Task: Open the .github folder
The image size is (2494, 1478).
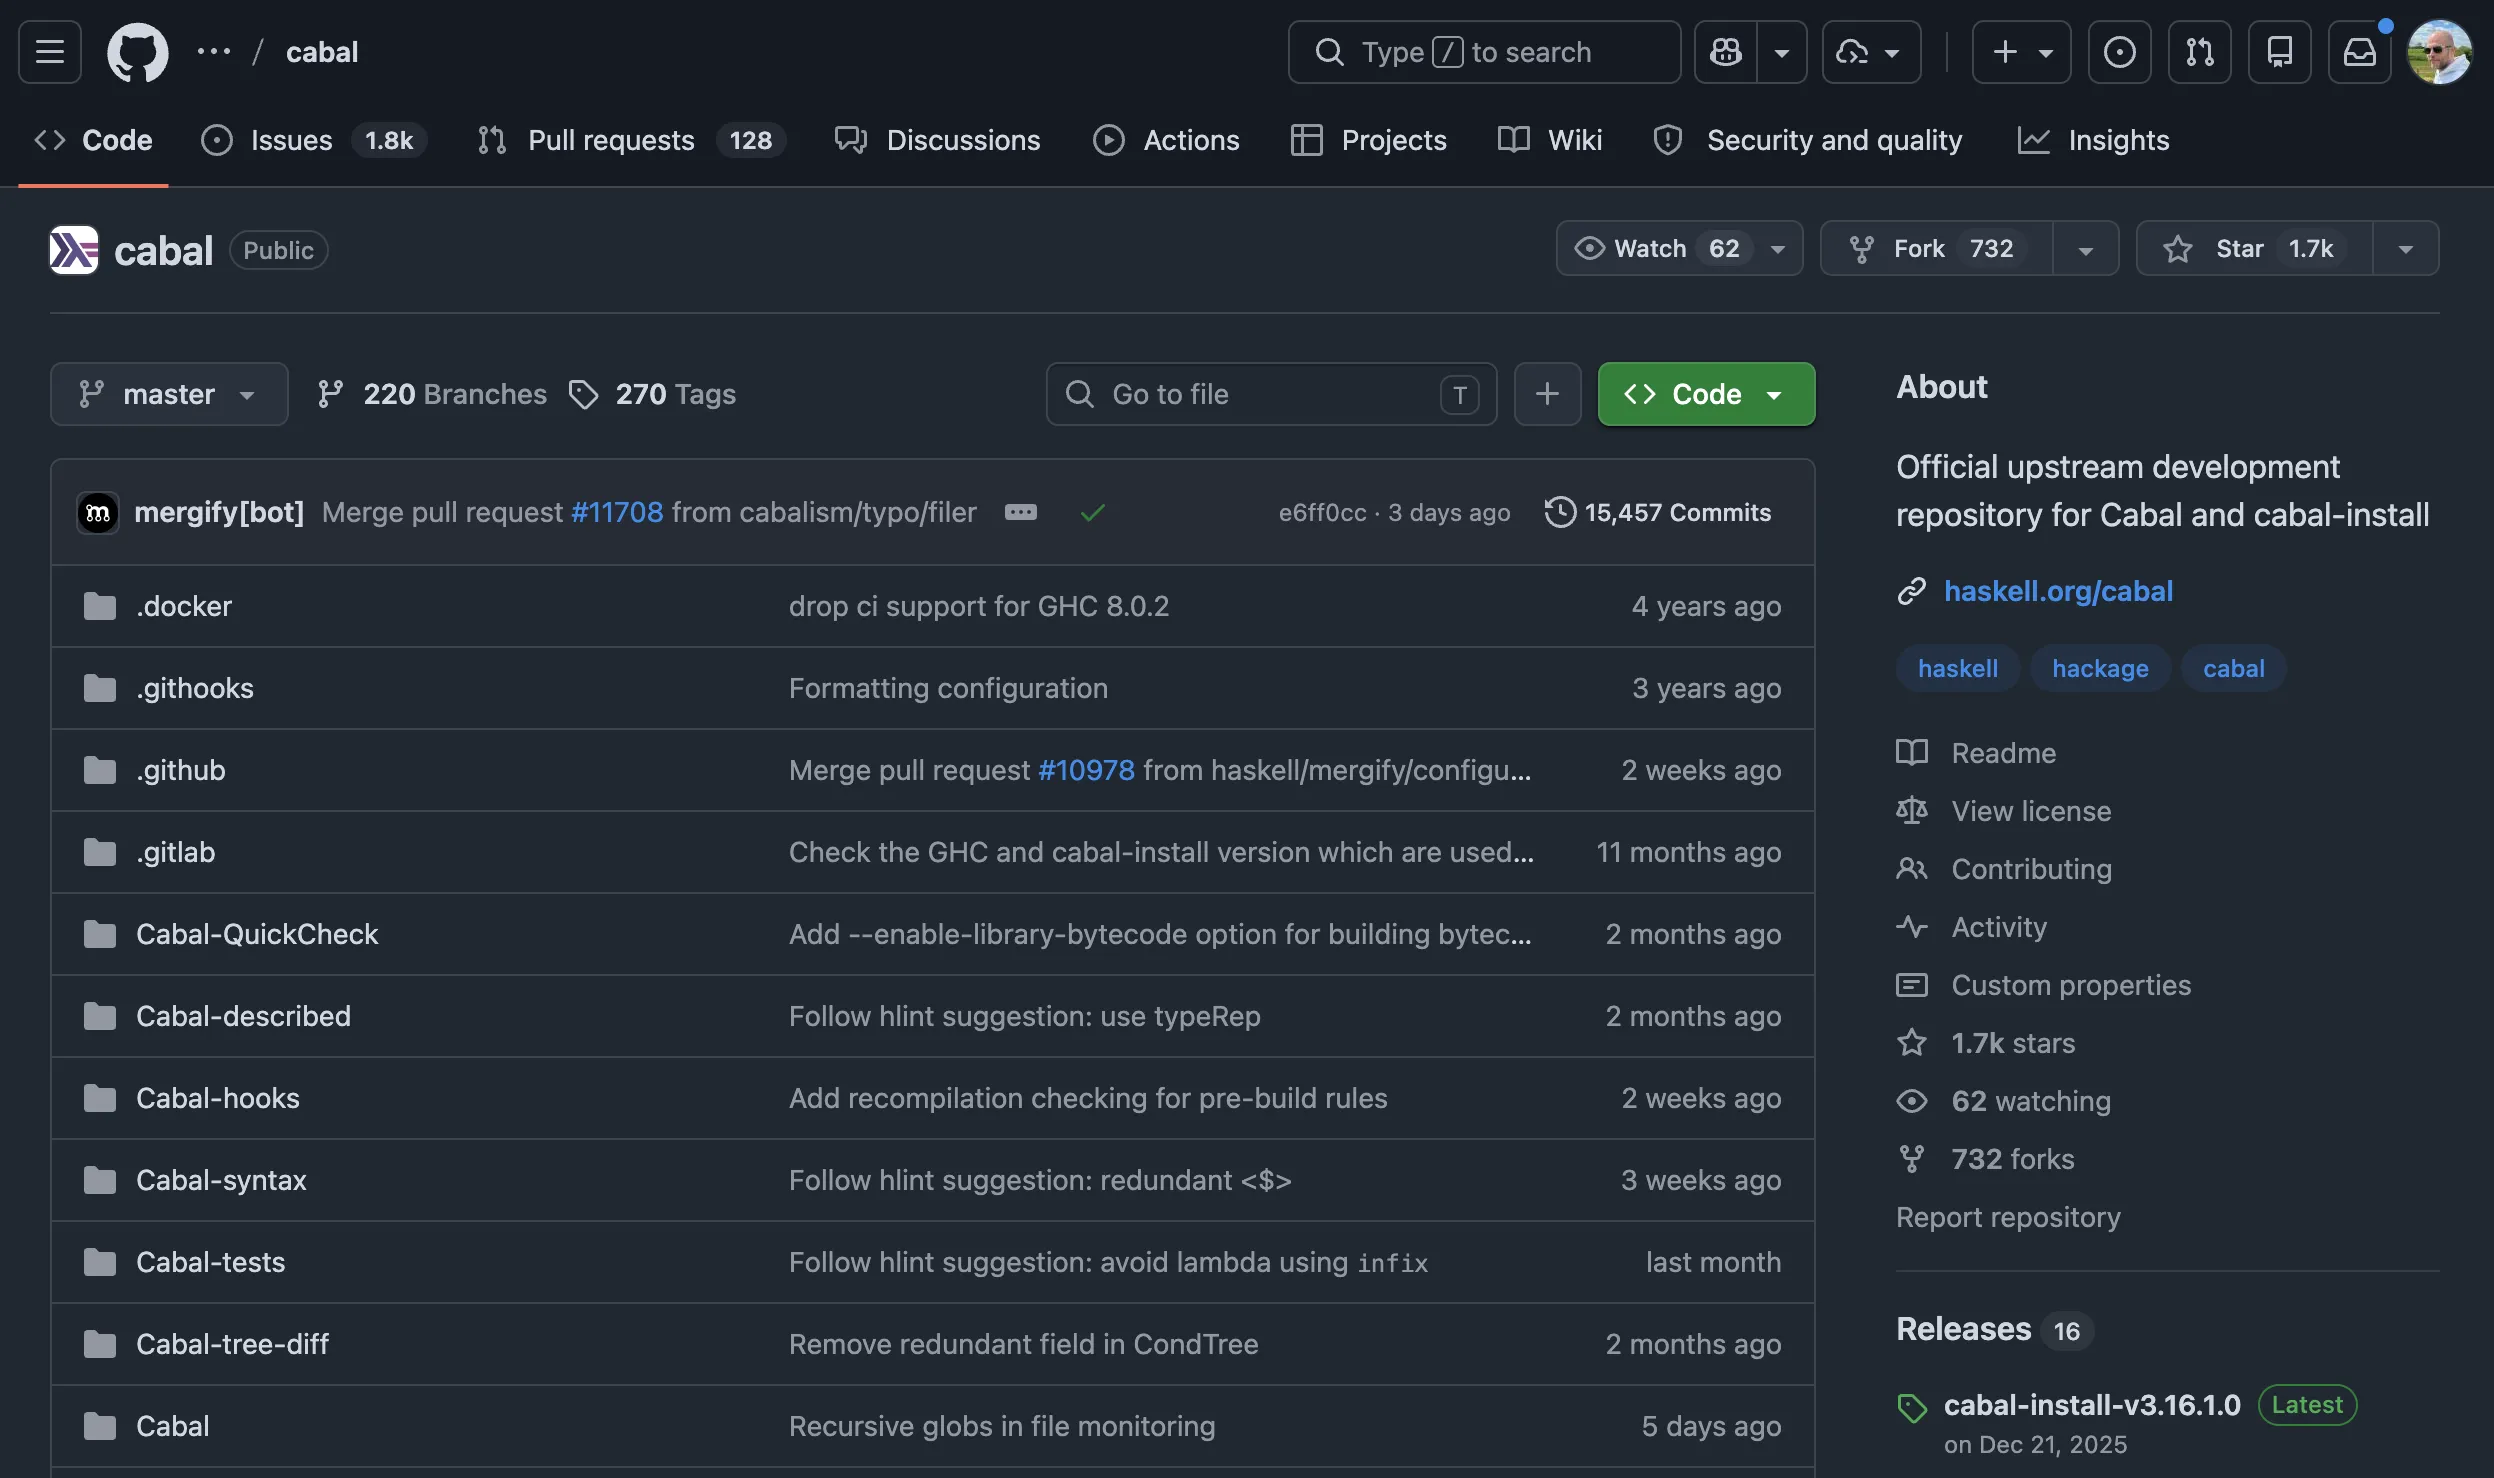Action: tap(181, 770)
